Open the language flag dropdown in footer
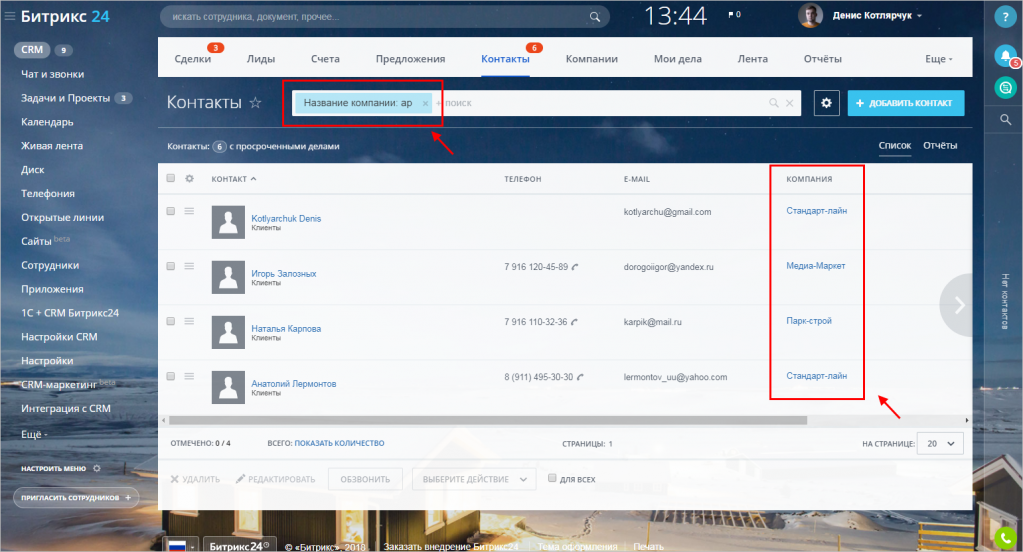Screen dimensions: 1023x552 pyautogui.click(x=181, y=545)
